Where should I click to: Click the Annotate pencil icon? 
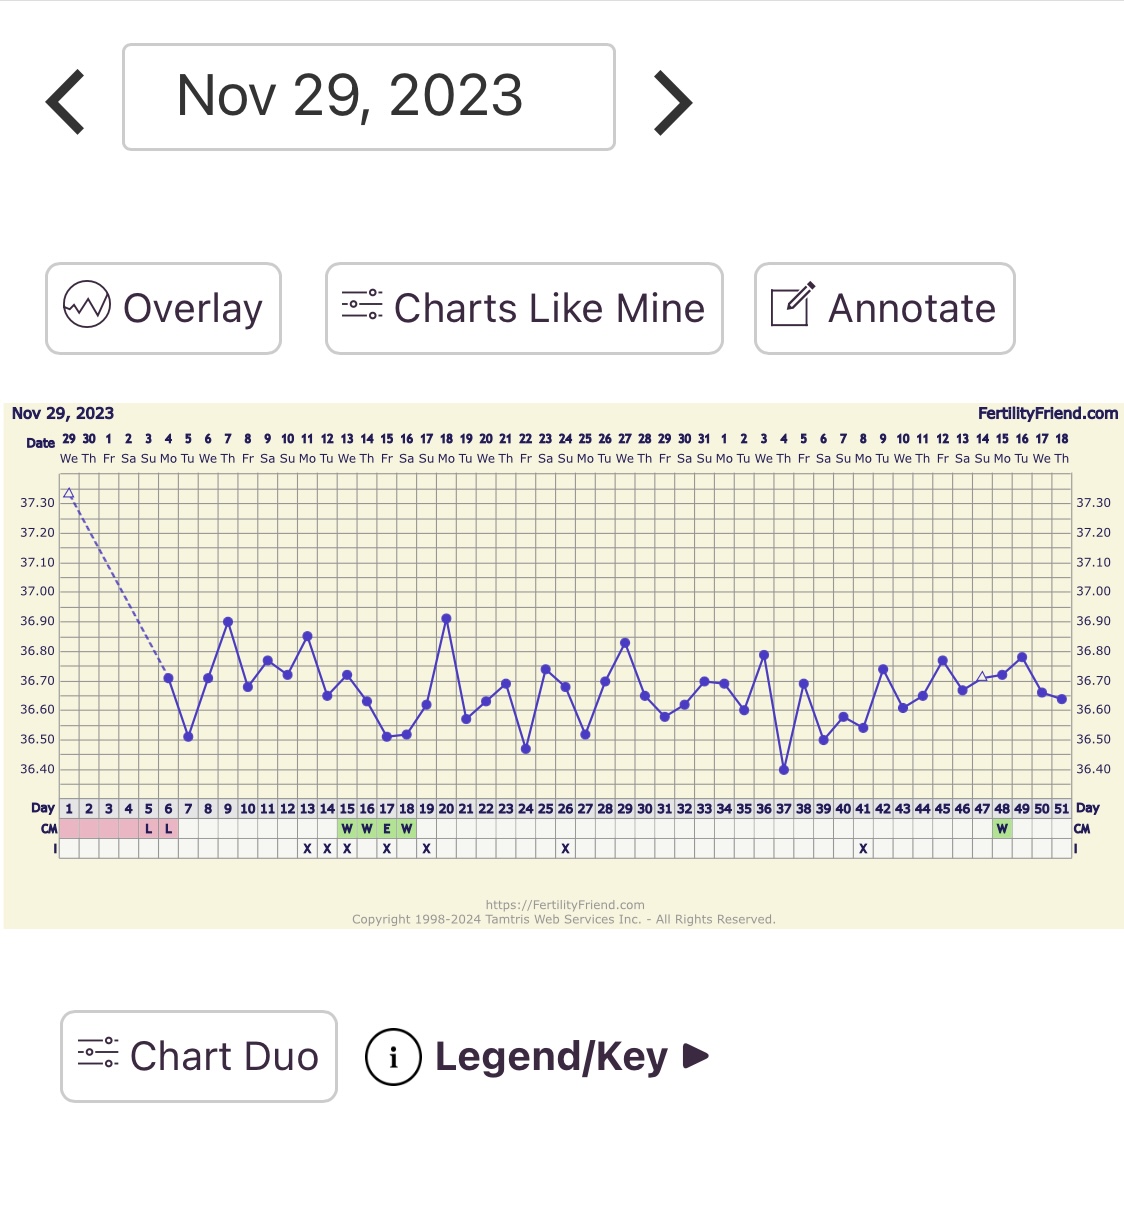pos(792,305)
